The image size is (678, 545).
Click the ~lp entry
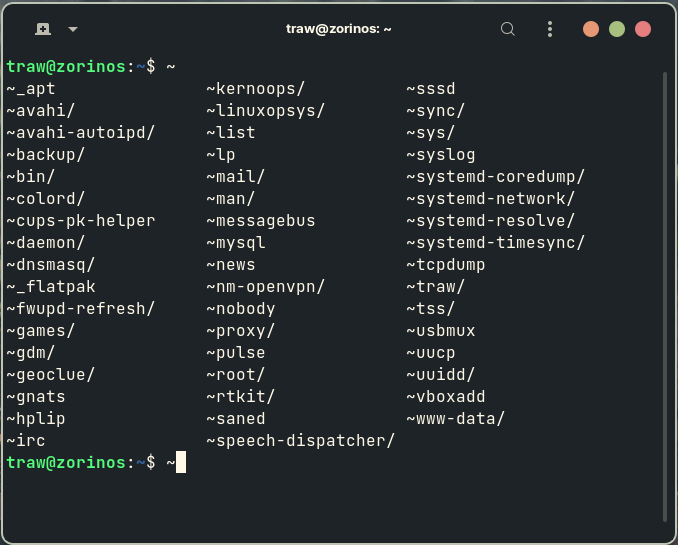click(x=221, y=155)
